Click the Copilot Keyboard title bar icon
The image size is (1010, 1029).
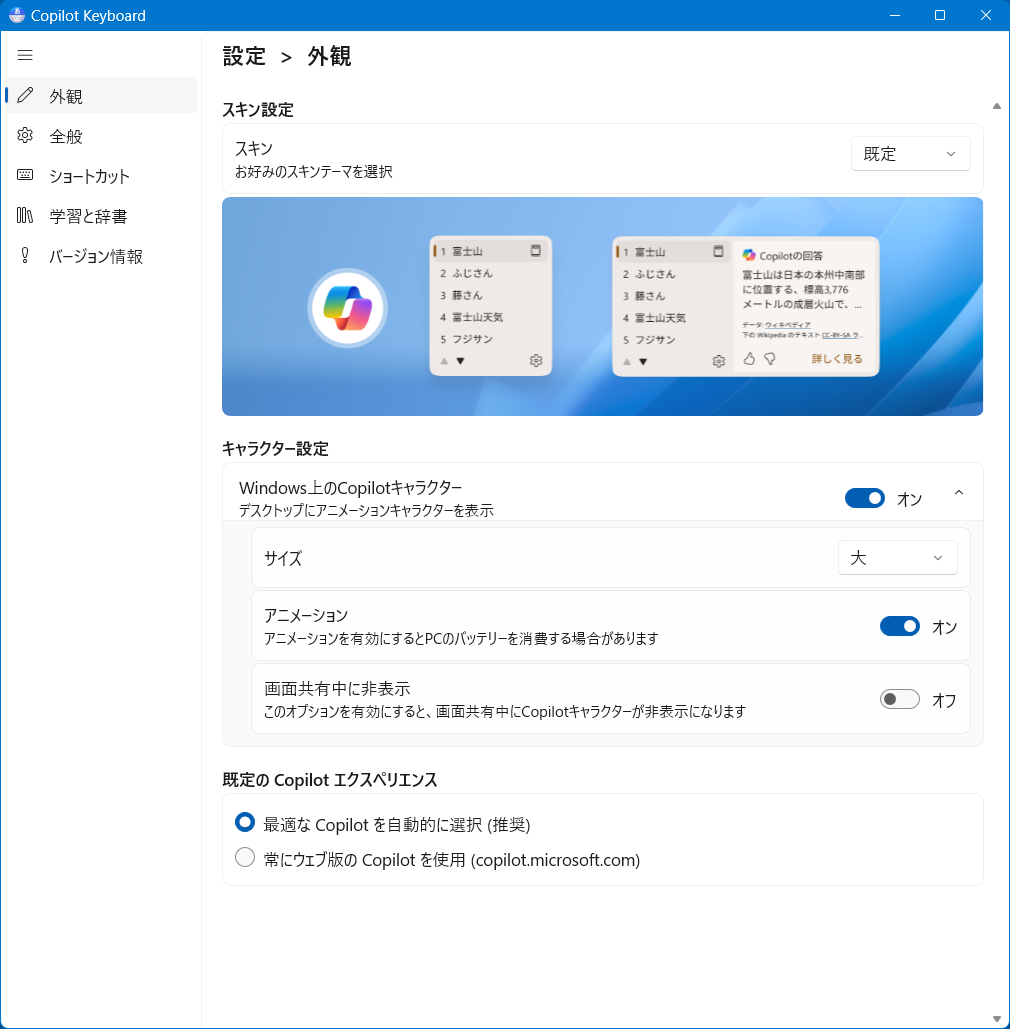[x=16, y=15]
